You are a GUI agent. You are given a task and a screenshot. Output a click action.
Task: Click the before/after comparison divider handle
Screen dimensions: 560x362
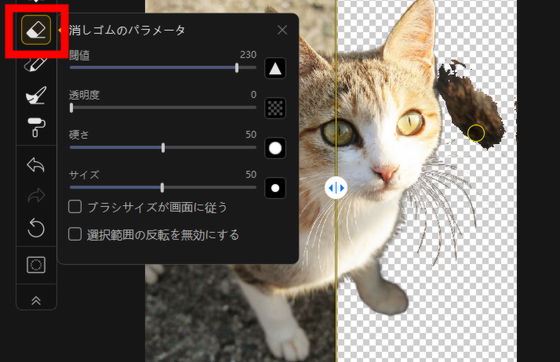click(336, 188)
